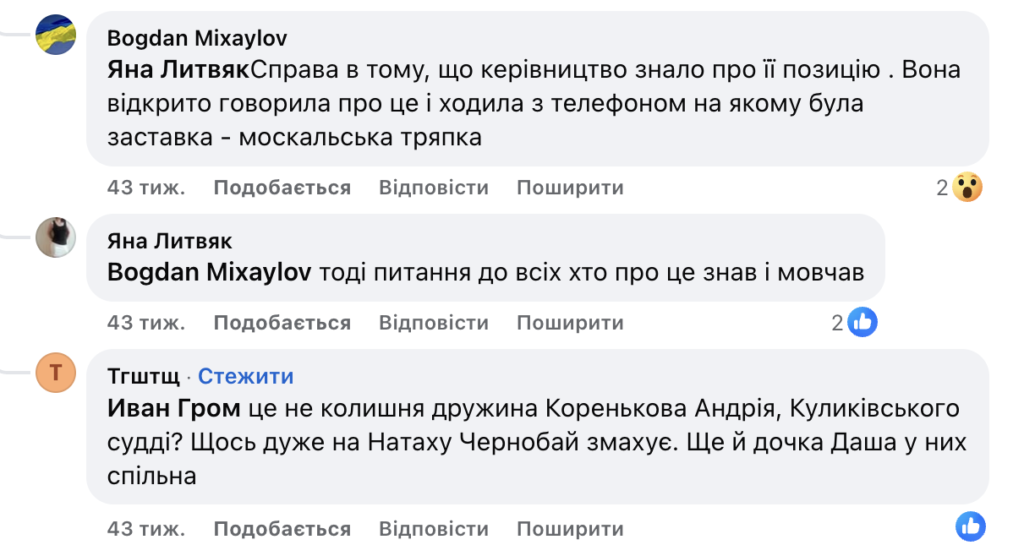Click the Bogdan Mixaylov mention in Яна's reply

click(209, 272)
